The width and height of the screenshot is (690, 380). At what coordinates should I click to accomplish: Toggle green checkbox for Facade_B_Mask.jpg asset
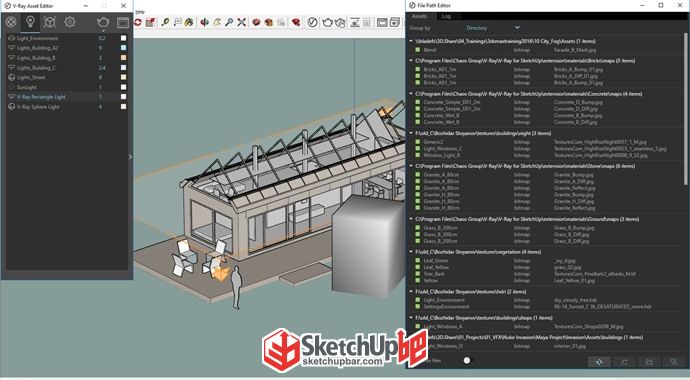(418, 50)
